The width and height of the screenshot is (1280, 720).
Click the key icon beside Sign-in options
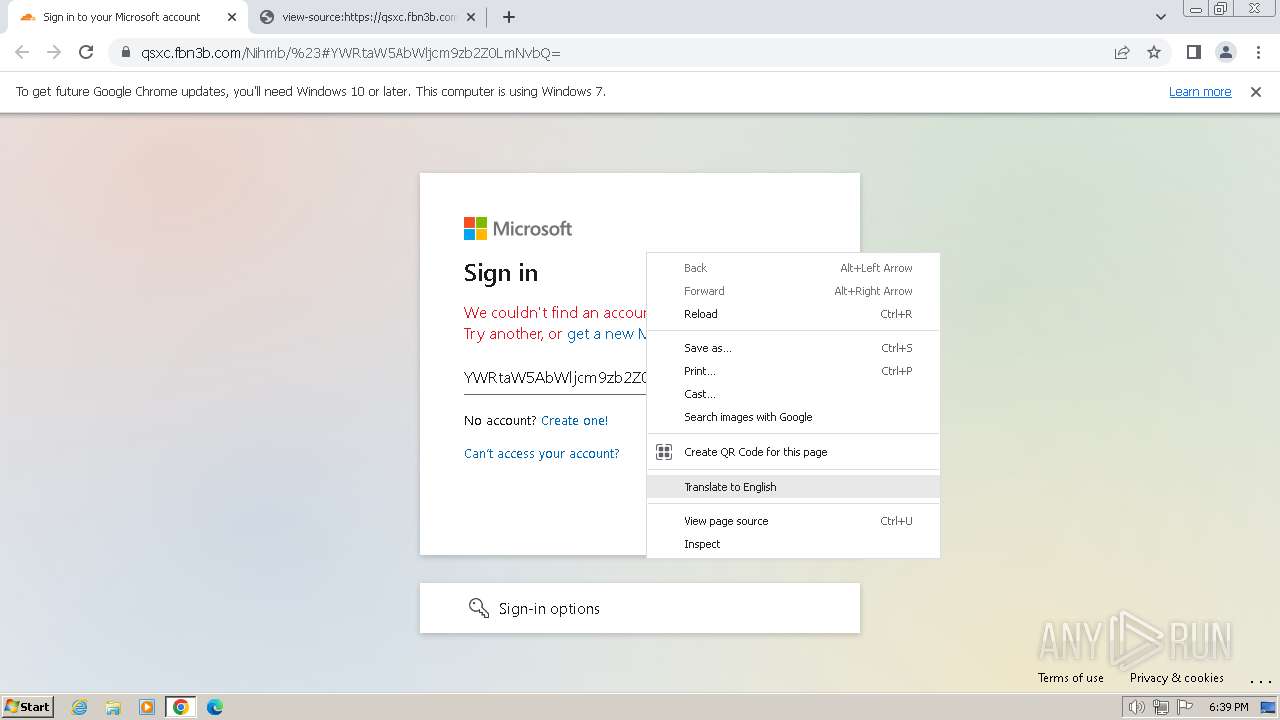pos(479,608)
